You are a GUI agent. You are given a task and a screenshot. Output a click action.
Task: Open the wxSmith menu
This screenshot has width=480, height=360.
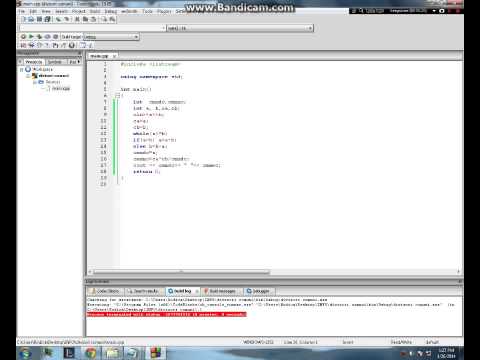[129, 11]
